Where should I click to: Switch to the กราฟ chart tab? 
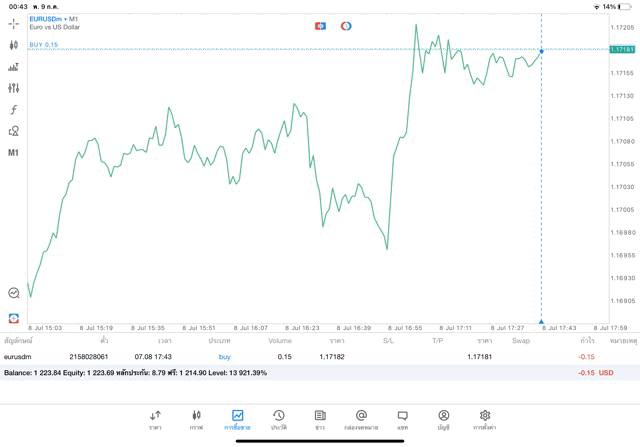click(196, 419)
